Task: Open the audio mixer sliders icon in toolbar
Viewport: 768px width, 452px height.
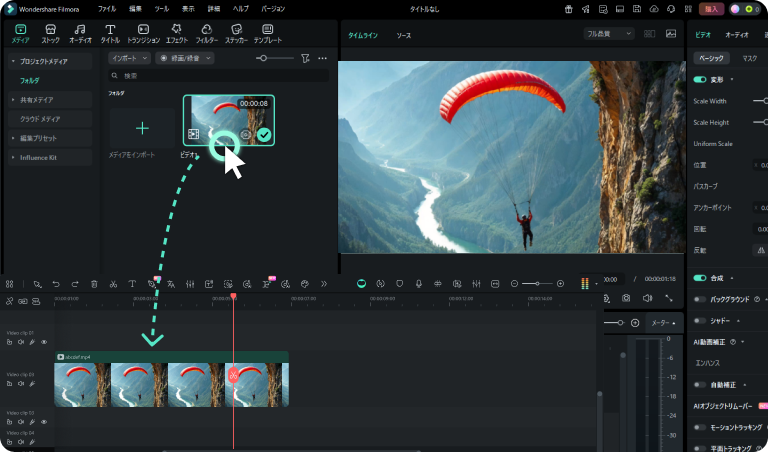Action: [190, 284]
